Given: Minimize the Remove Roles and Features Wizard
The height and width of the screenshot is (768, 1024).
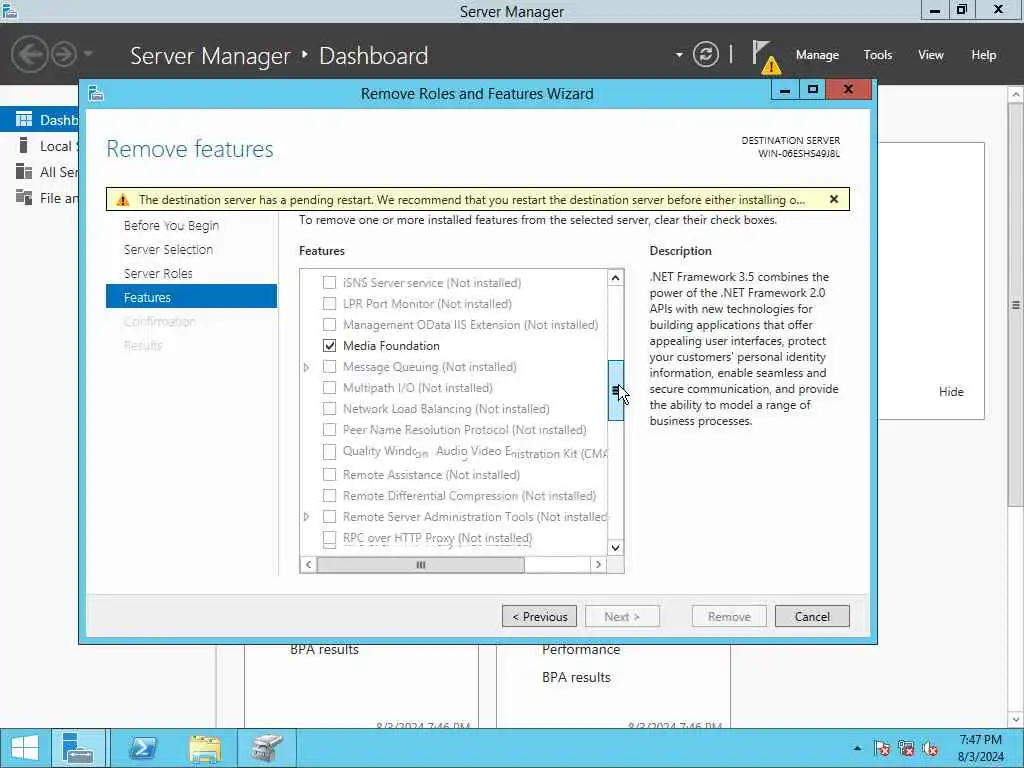Looking at the screenshot, I should click(x=785, y=89).
